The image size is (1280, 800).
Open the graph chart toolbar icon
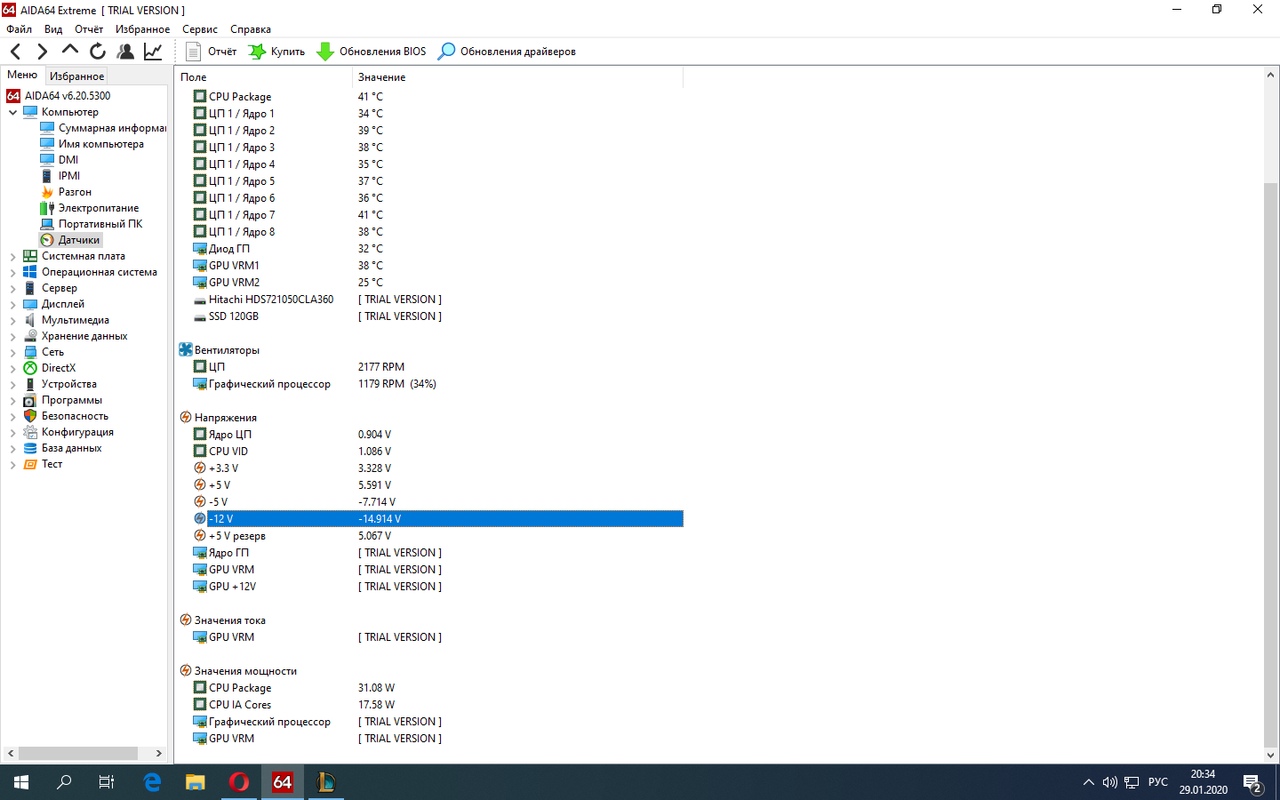(x=153, y=51)
